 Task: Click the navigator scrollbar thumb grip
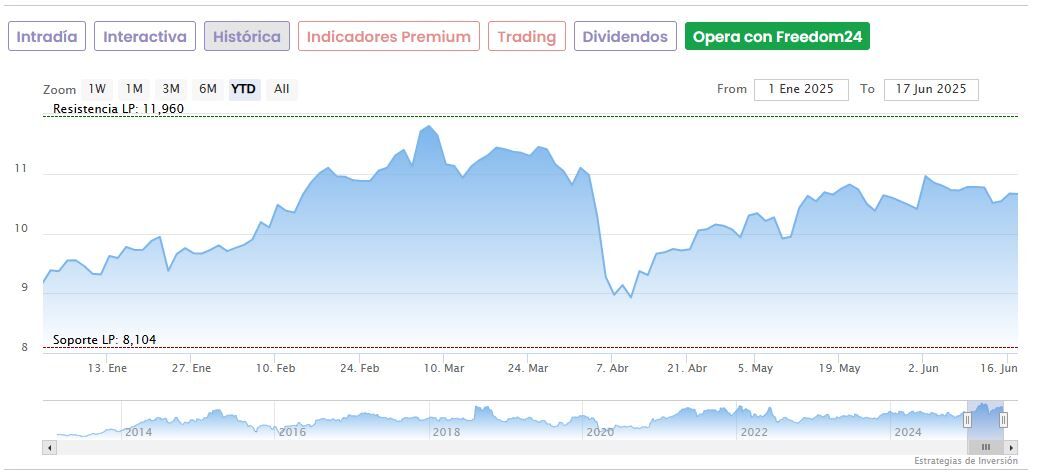click(x=985, y=447)
